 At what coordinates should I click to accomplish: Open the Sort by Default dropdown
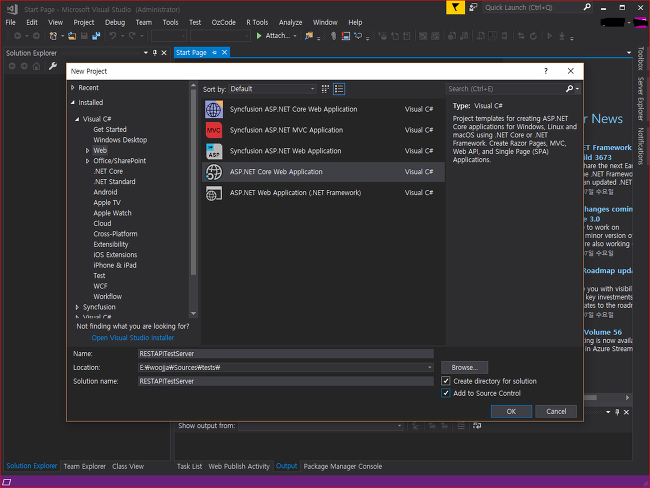click(x=272, y=89)
